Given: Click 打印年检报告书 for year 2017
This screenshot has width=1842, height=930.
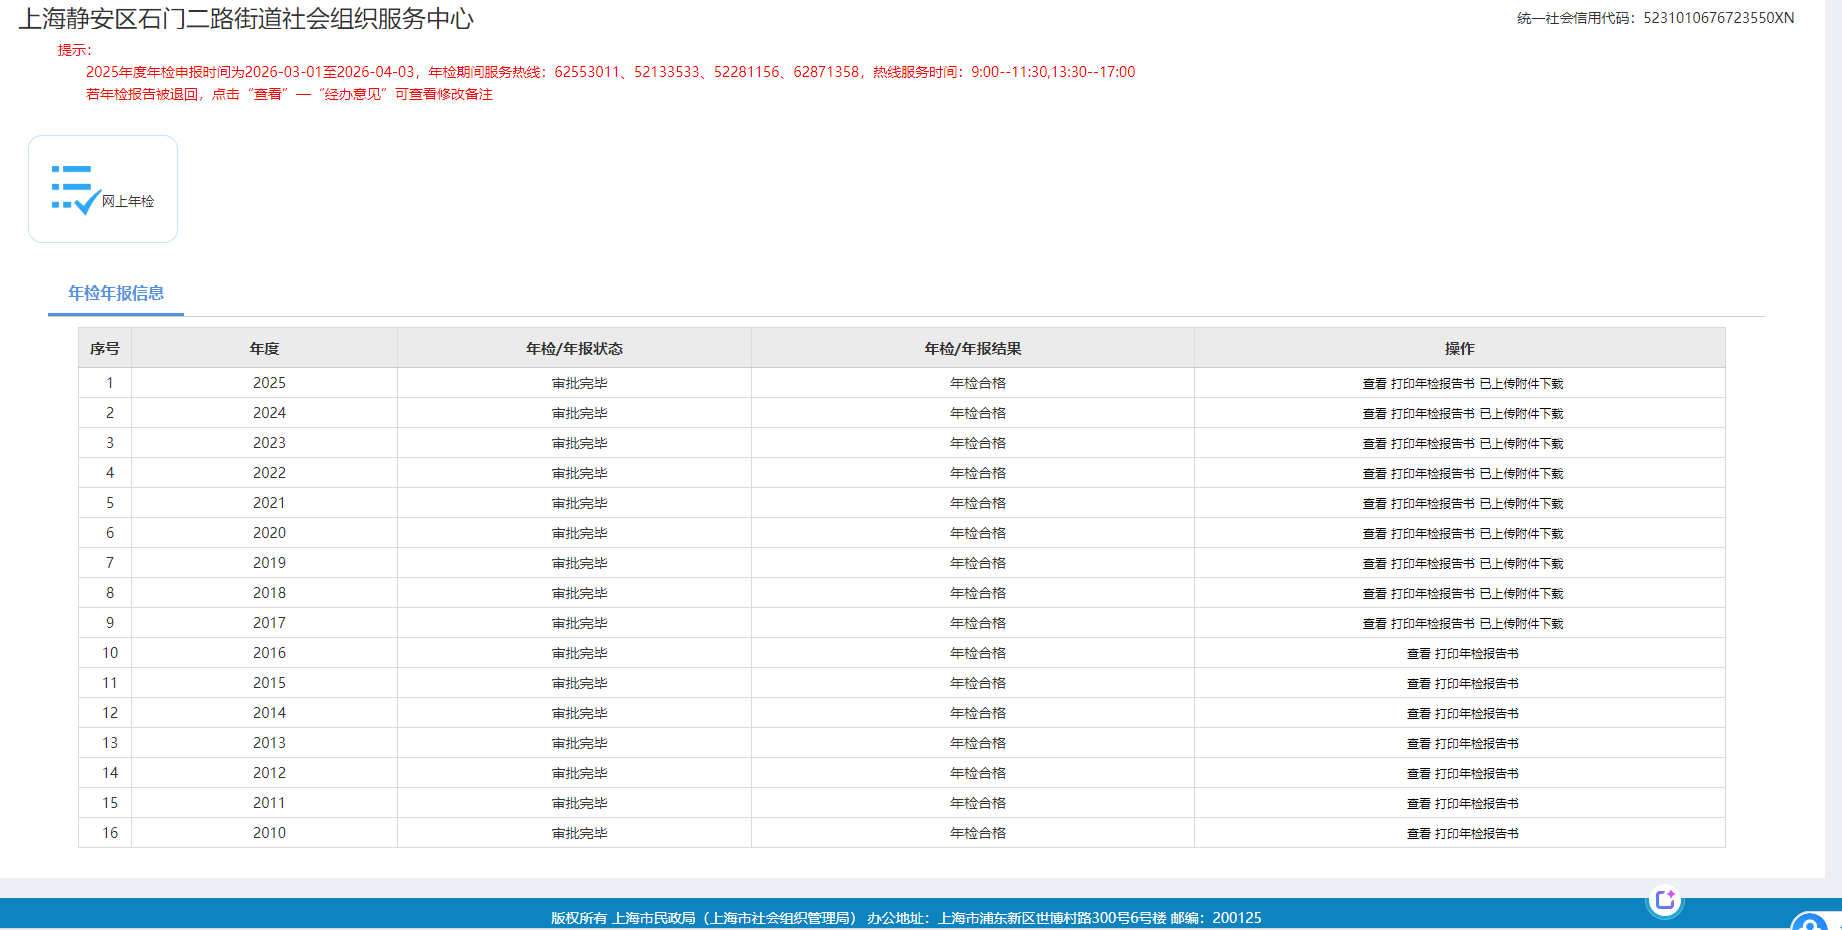Looking at the screenshot, I should click(1432, 624).
